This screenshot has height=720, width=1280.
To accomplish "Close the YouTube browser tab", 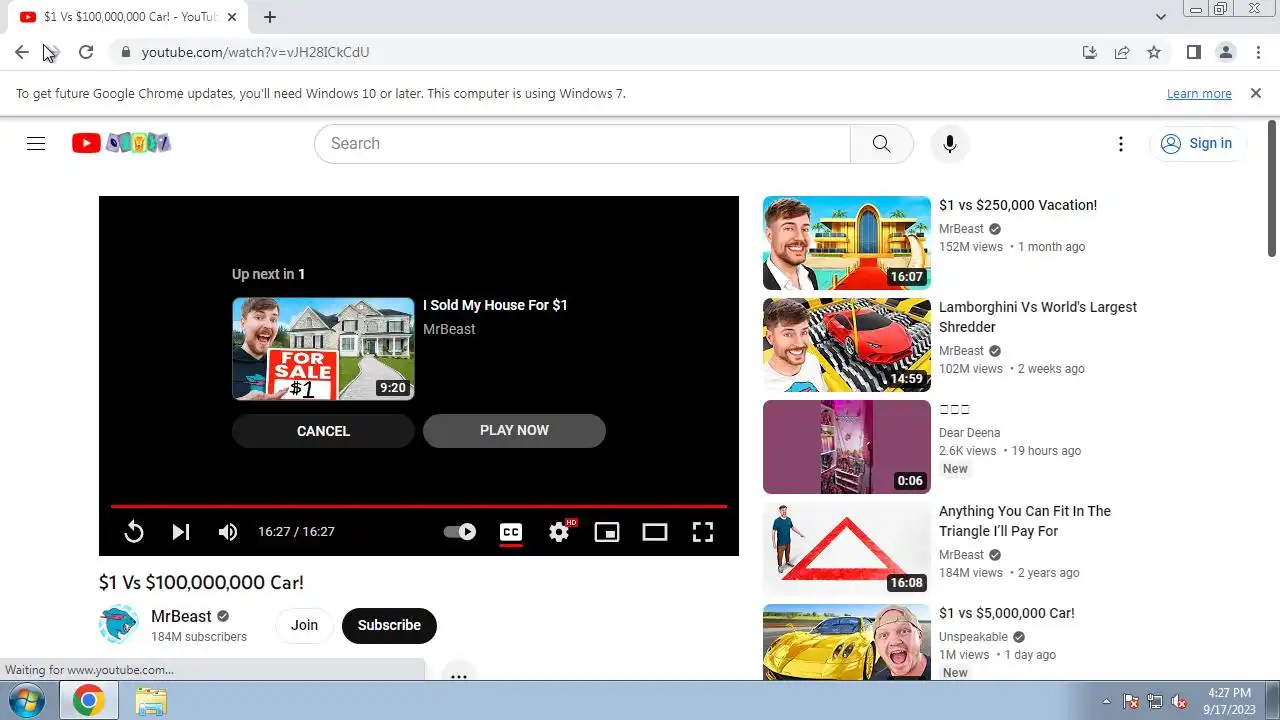I will (x=232, y=17).
